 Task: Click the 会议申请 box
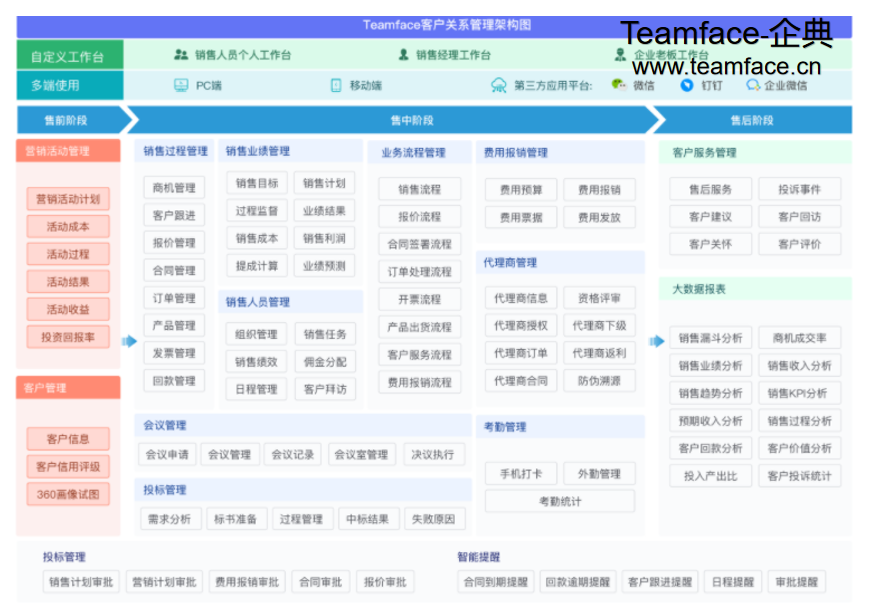pos(167,454)
